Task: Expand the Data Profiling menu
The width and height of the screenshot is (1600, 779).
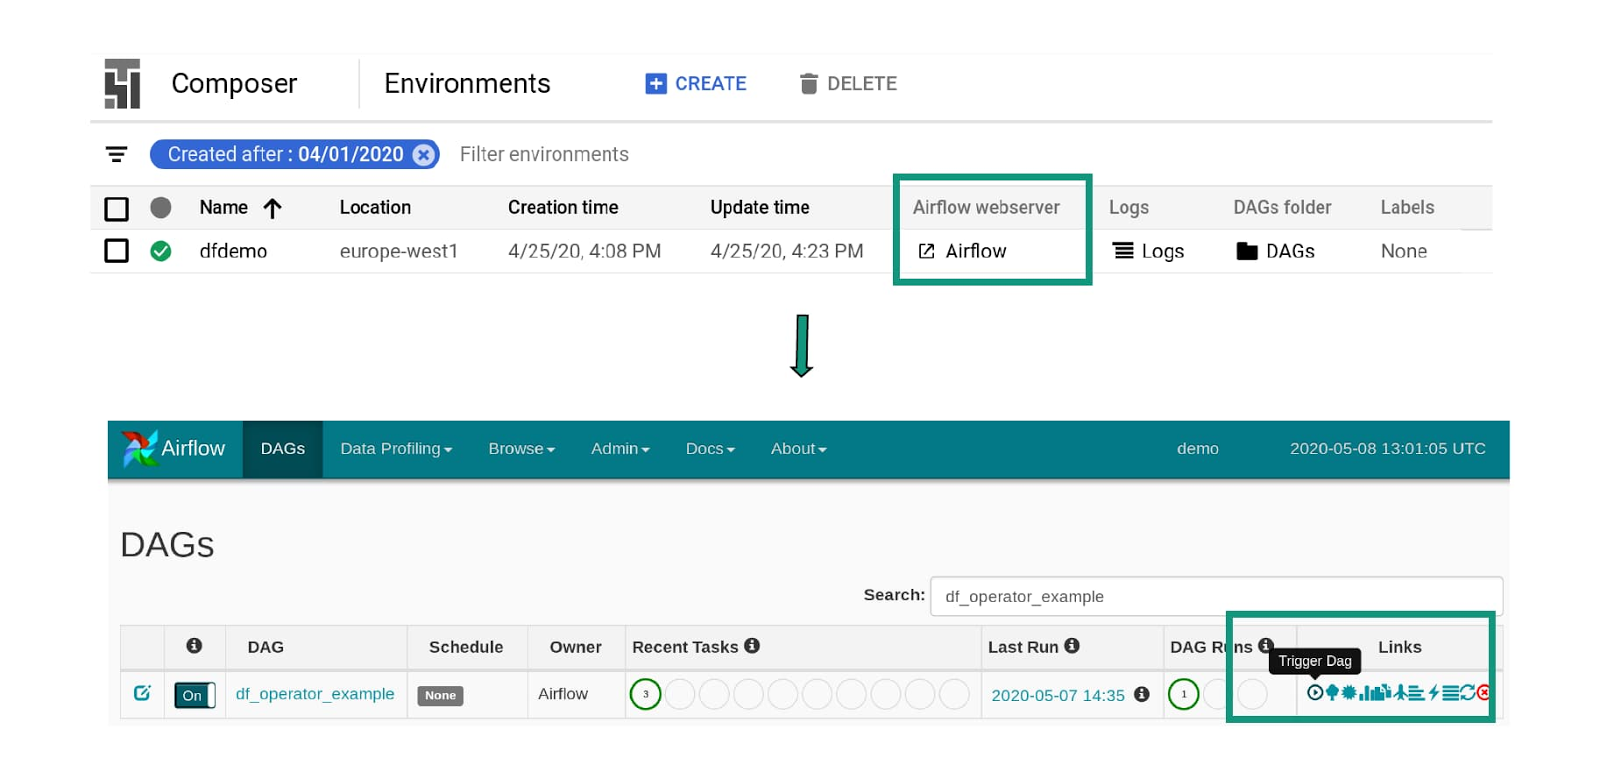Action: [396, 449]
